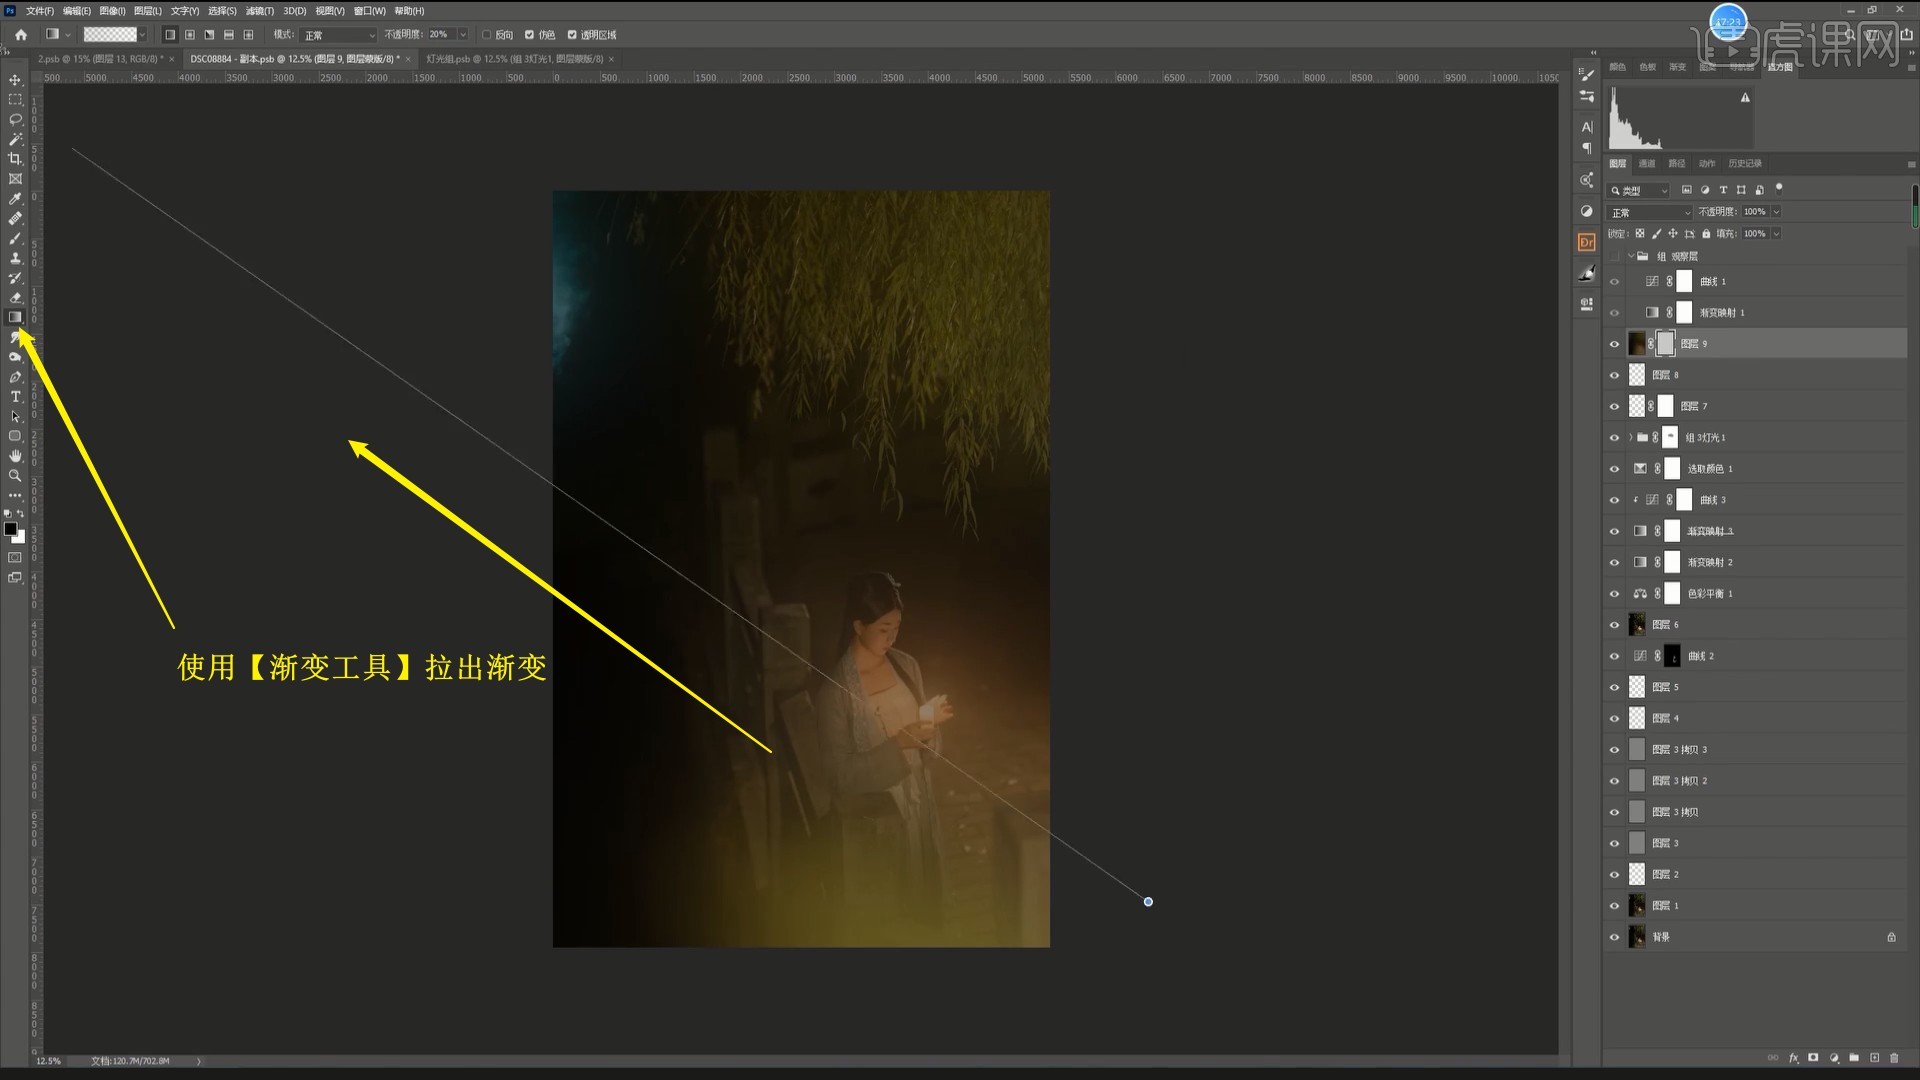Uncheck the 透明区域 (Transparency) checkbox

tap(572, 35)
